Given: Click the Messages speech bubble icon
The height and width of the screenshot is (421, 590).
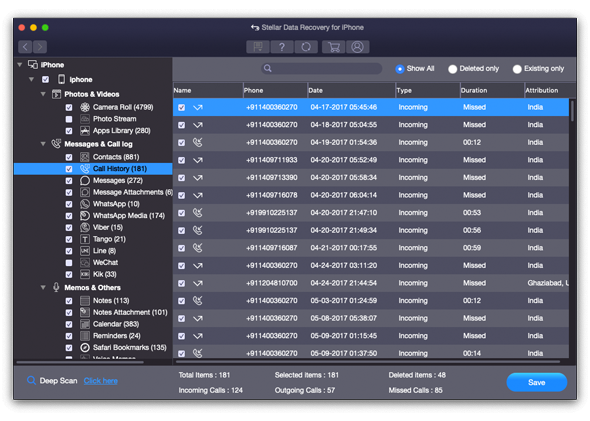Looking at the screenshot, I should click(85, 180).
